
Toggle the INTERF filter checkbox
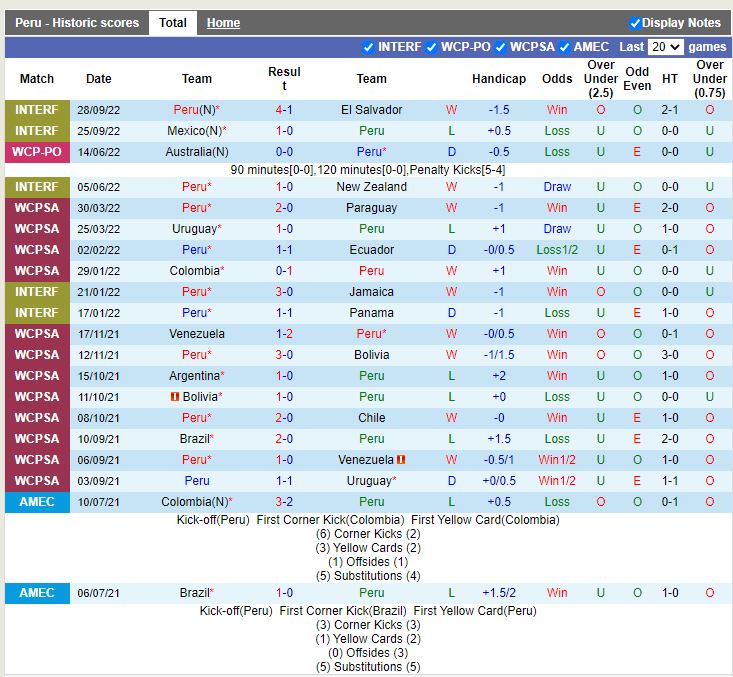click(x=368, y=47)
